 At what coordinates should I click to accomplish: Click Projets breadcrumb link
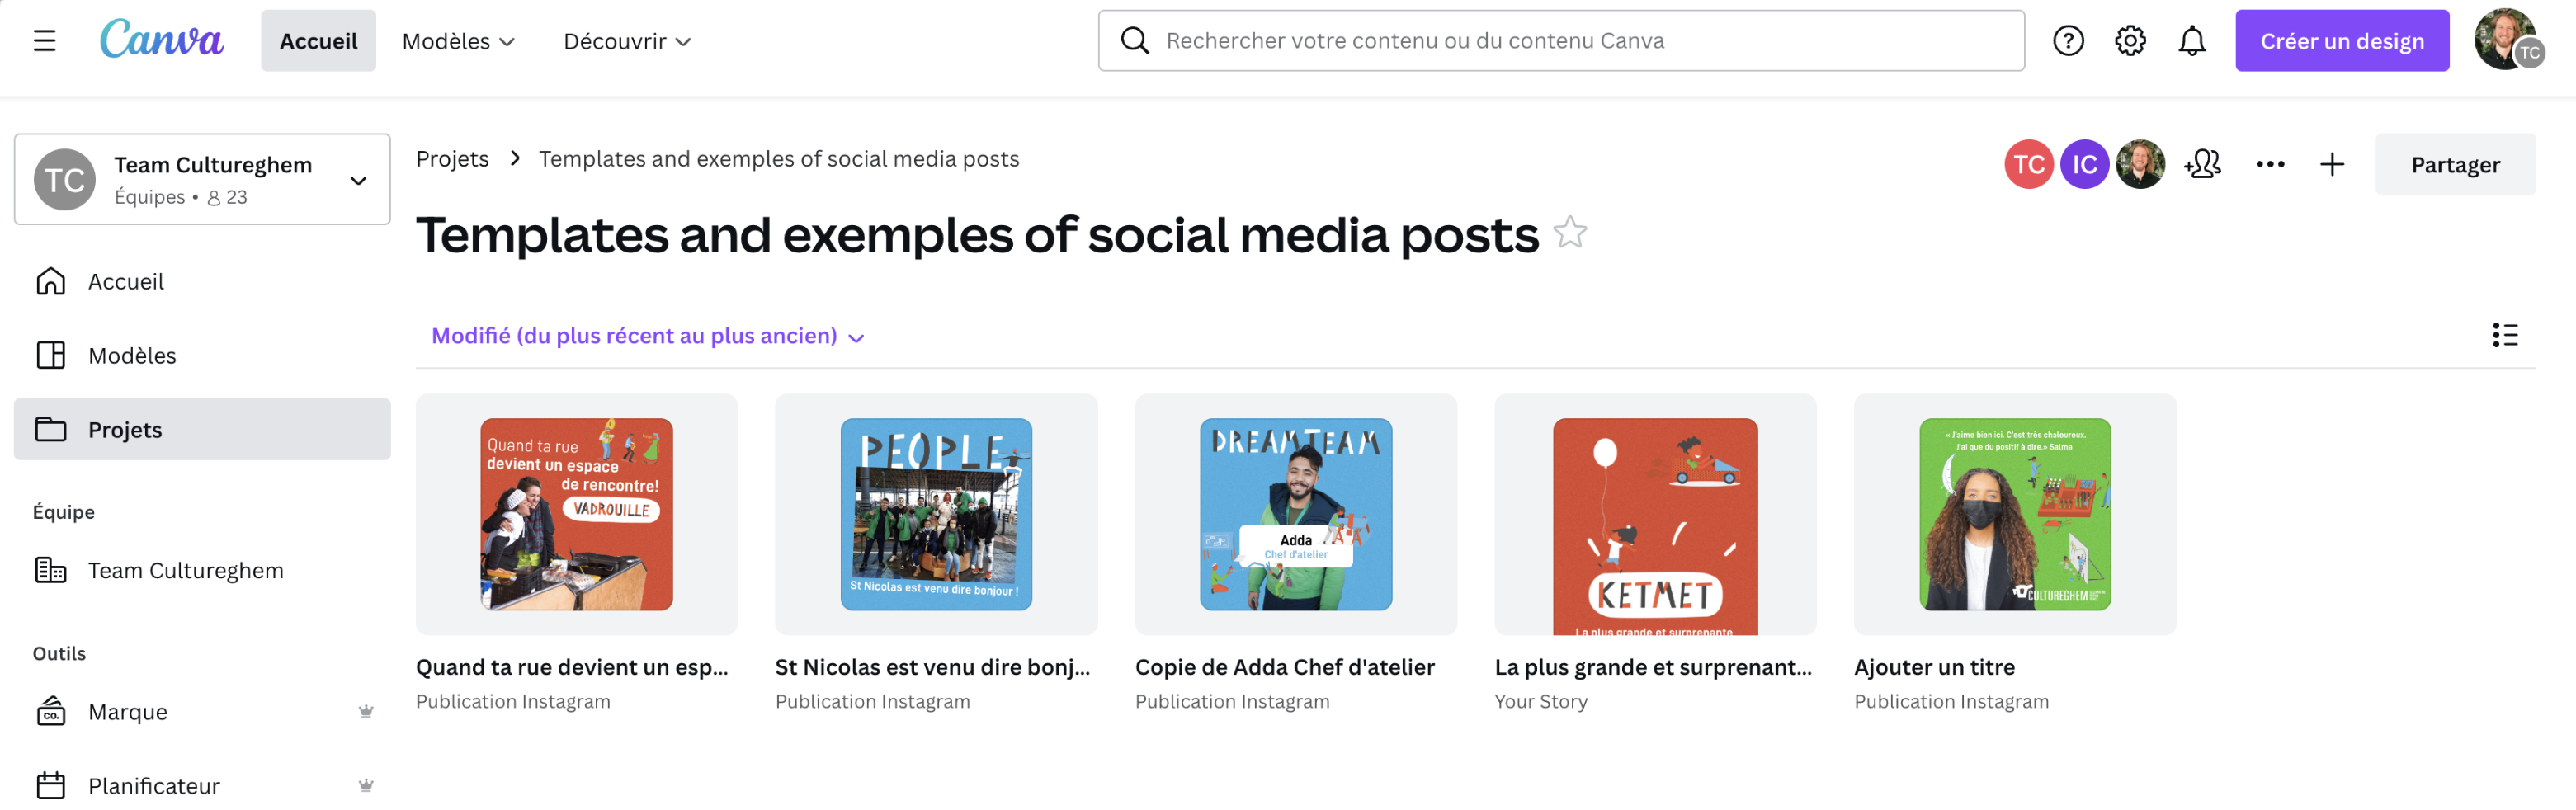(452, 159)
